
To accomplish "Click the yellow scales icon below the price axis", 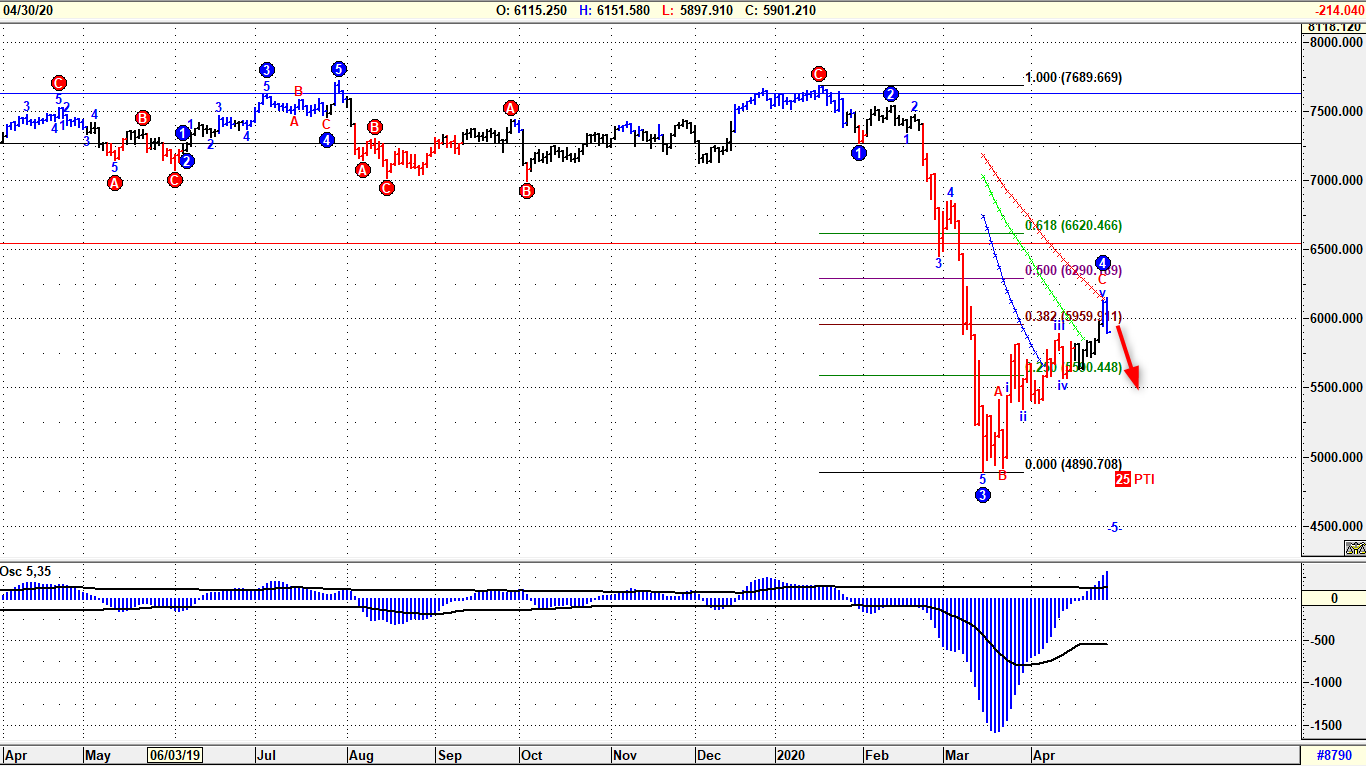I will (x=1357, y=548).
